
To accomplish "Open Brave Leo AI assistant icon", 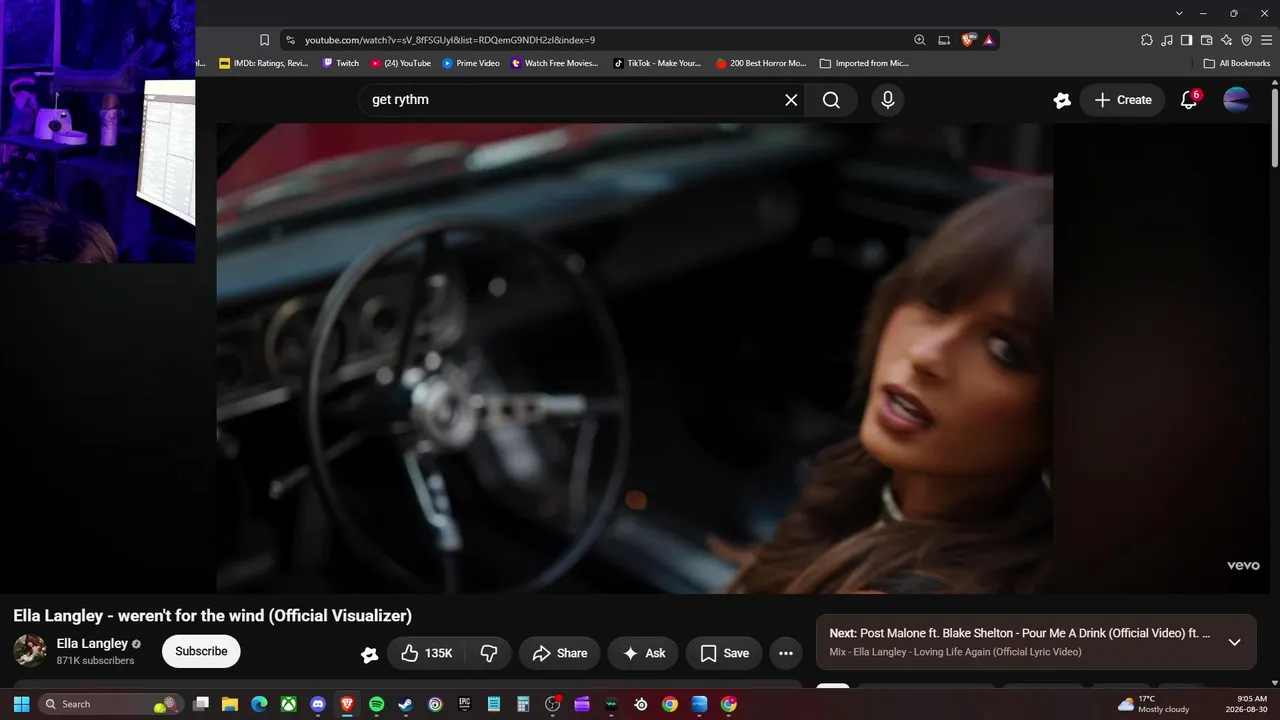I will (x=1226, y=40).
